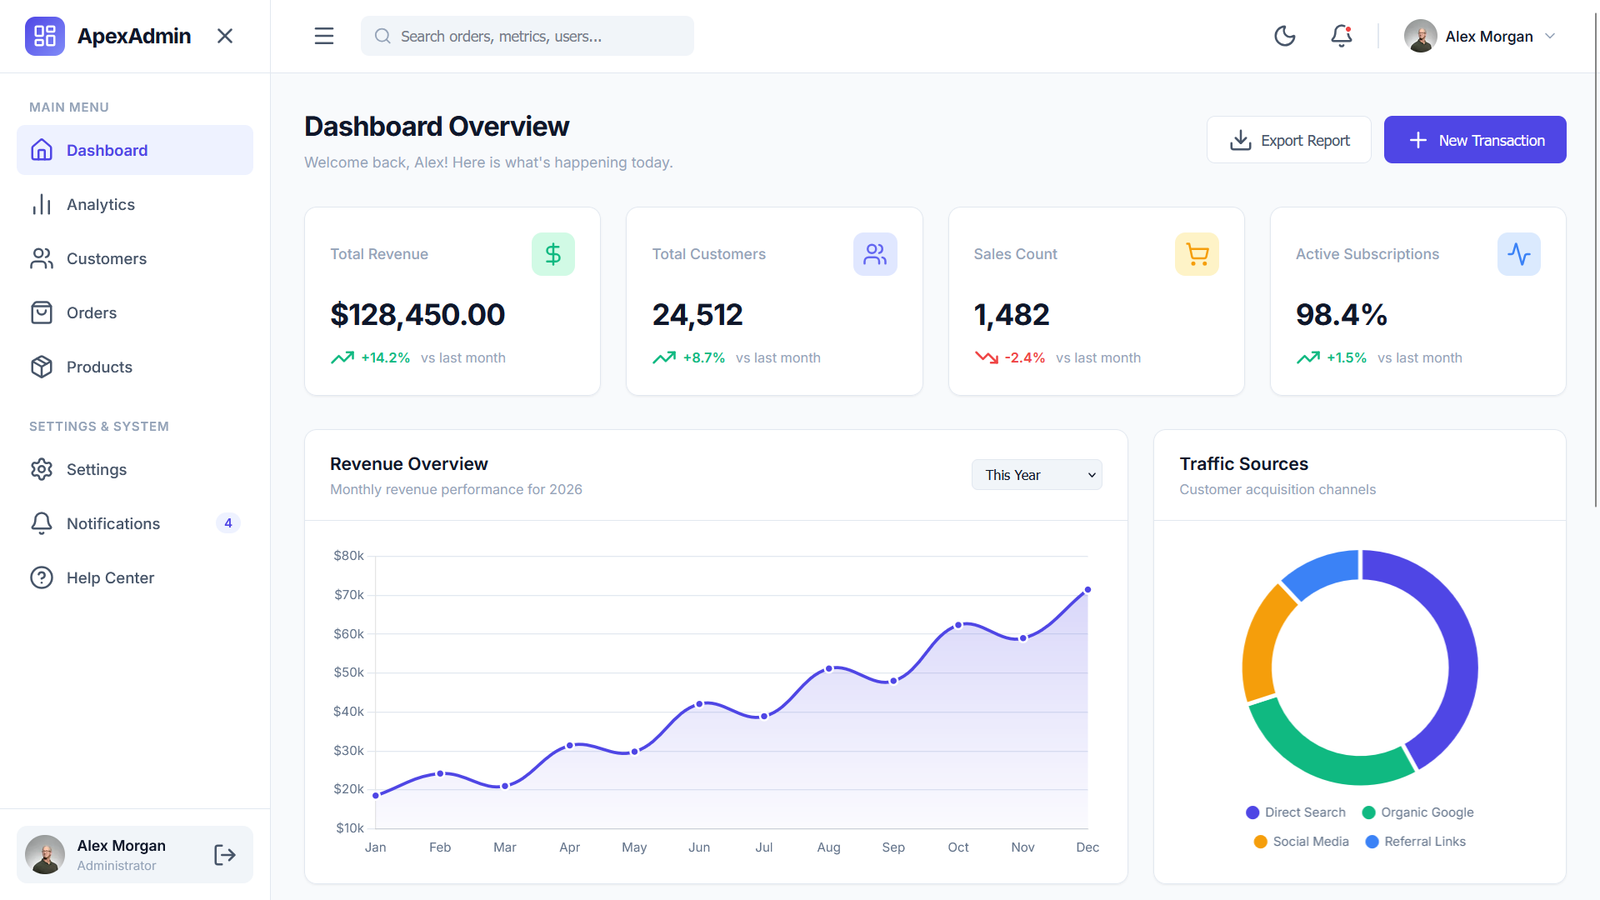Click the -2.4% sales change text
1600x900 pixels.
pos(1025,358)
